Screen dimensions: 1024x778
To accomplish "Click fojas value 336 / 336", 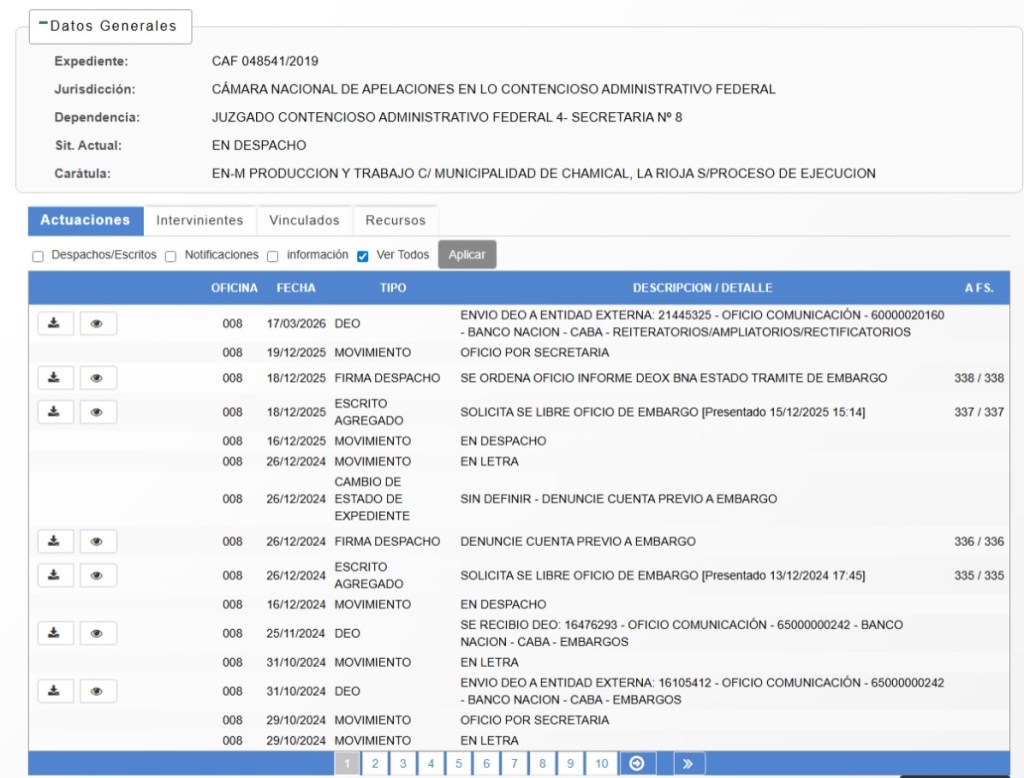I will click(x=979, y=541).
